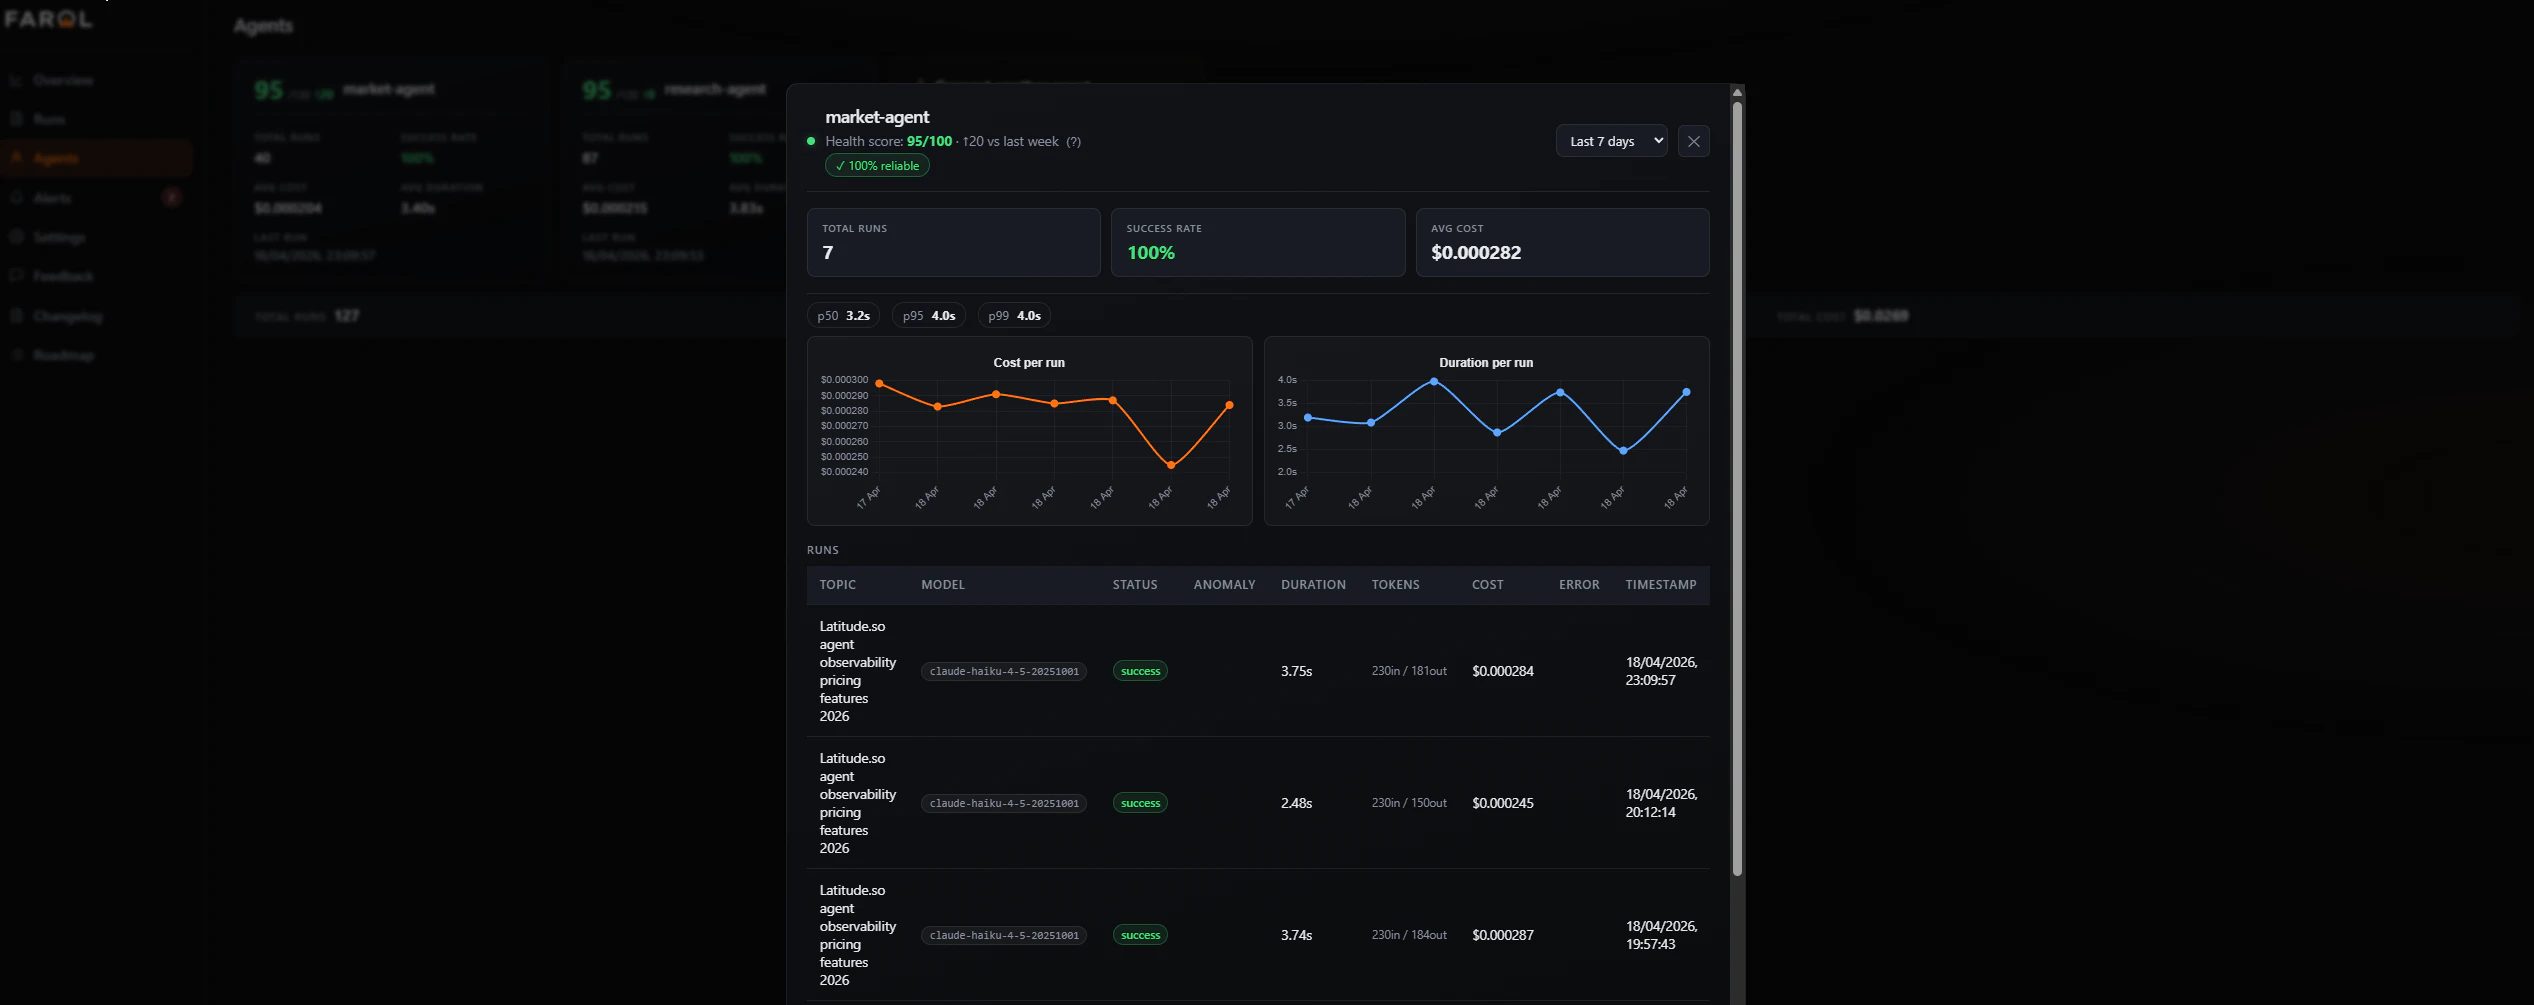Select the 2.48s duration cell
Image resolution: width=2534 pixels, height=1005 pixels.
(1296, 803)
